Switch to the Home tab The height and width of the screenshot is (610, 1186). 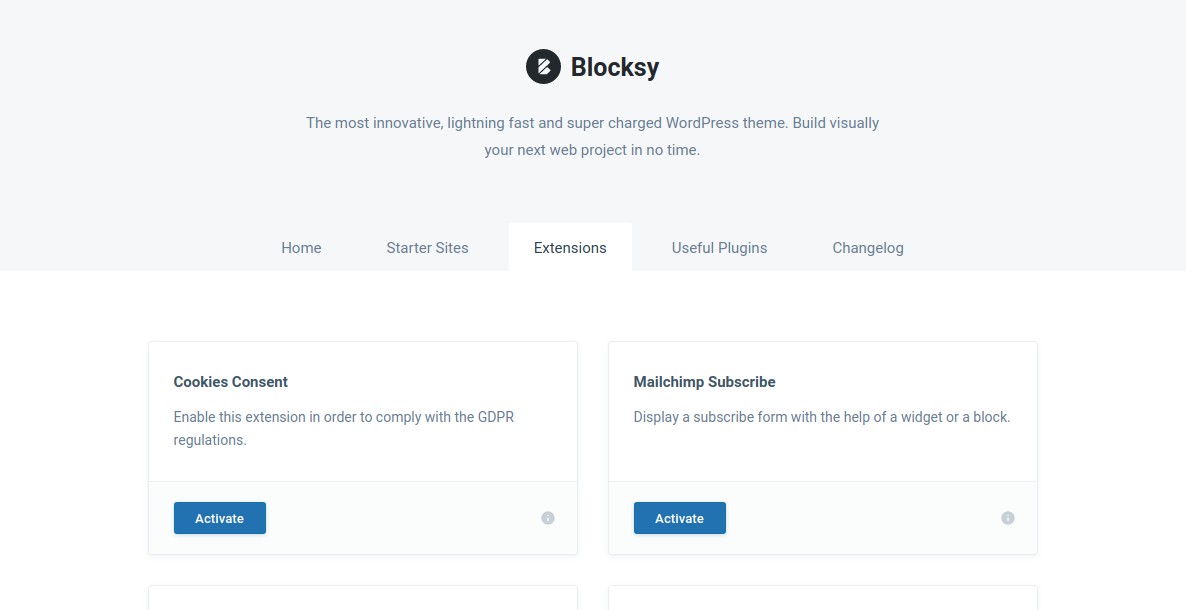pos(301,247)
